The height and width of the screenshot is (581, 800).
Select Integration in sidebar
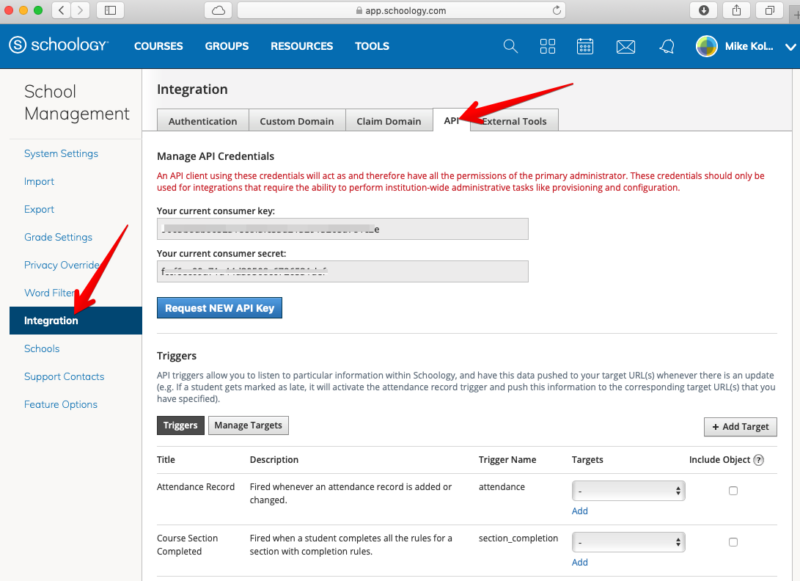pyautogui.click(x=76, y=320)
